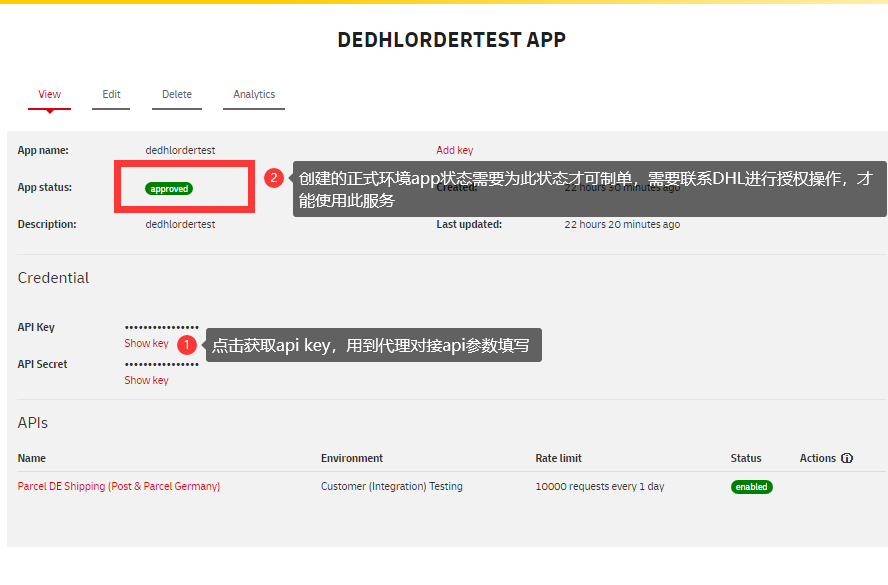The image size is (888, 585).
Task: Click the masked API Secret value
Action: click(162, 364)
